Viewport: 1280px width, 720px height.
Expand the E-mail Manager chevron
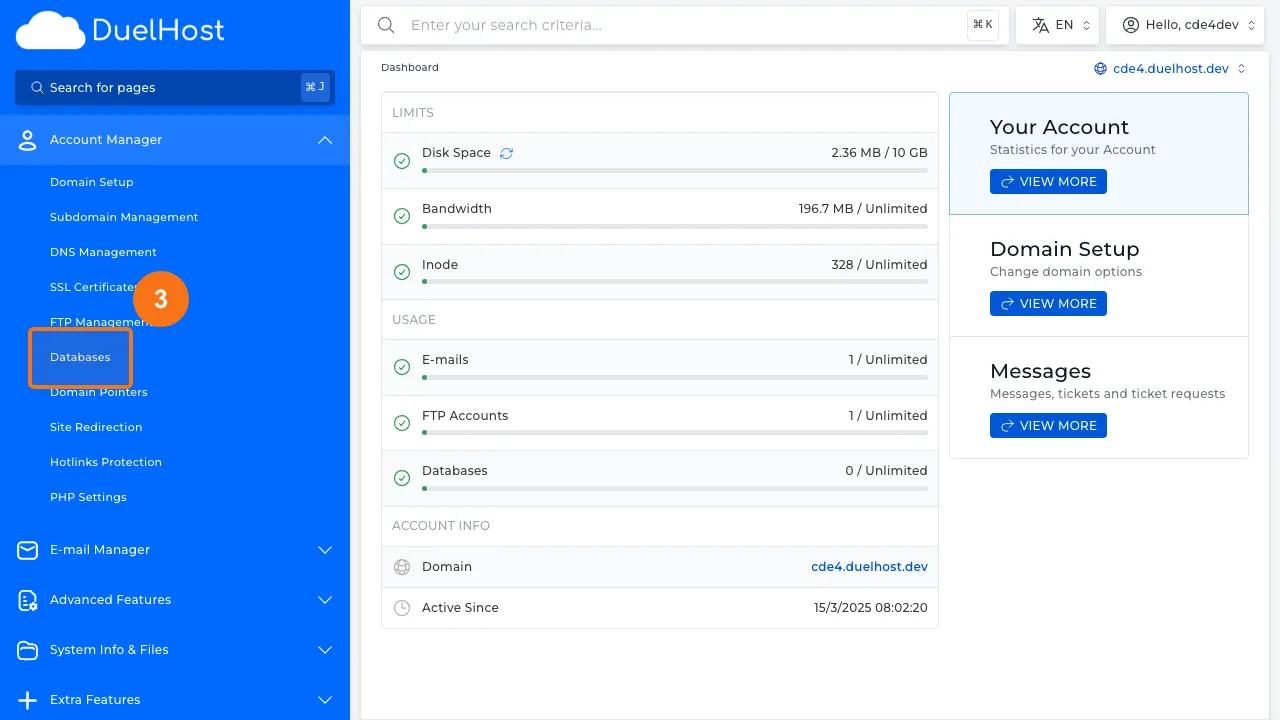(x=325, y=550)
